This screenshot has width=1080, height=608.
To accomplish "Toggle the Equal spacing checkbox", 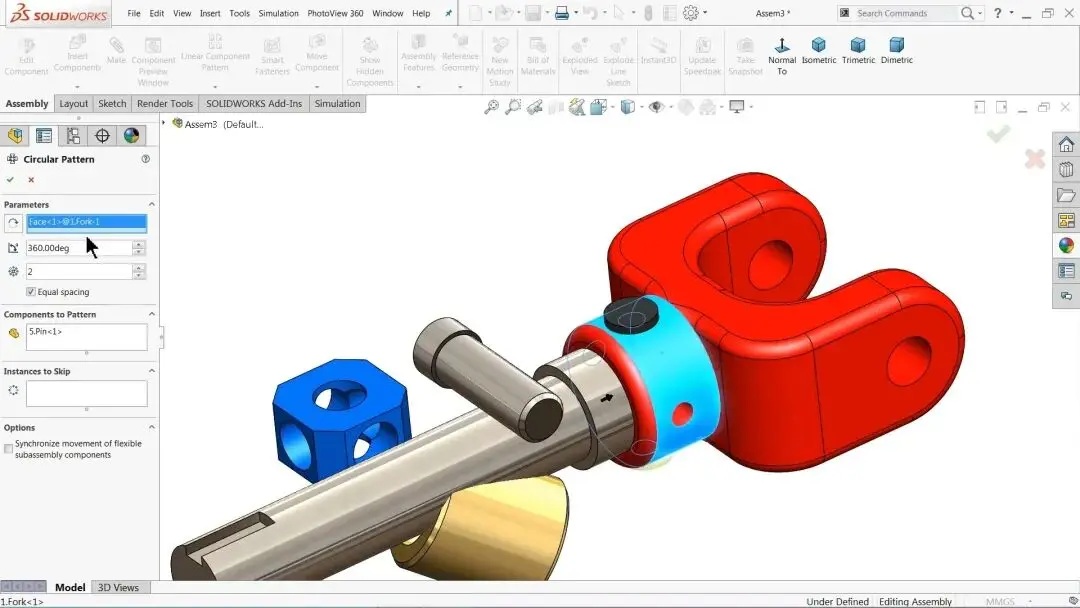I will pyautogui.click(x=31, y=292).
